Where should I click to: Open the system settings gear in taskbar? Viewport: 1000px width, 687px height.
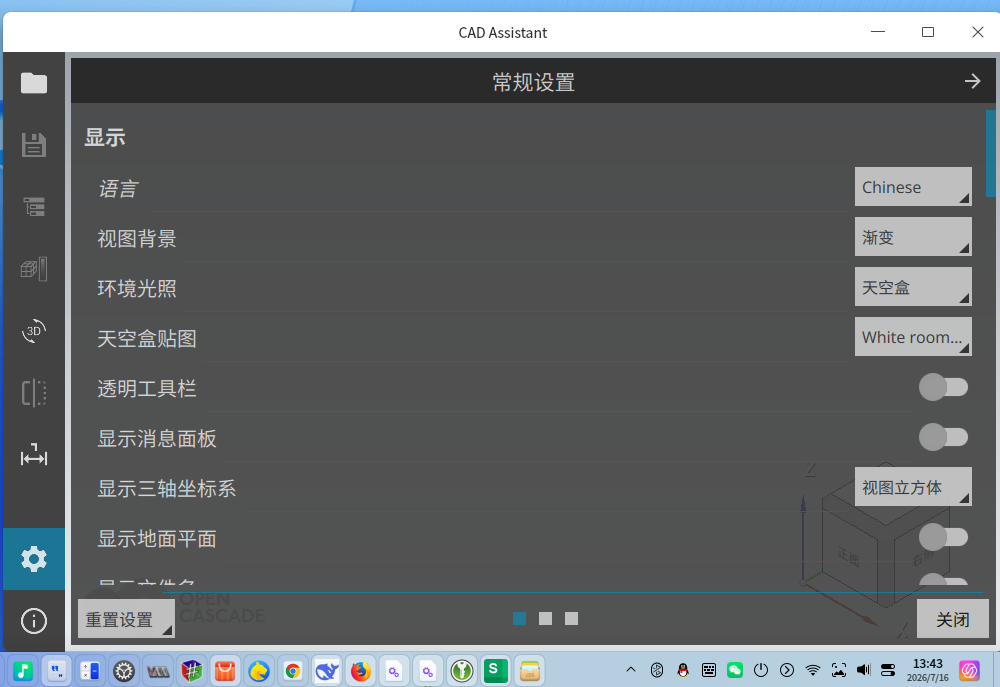[x=124, y=671]
